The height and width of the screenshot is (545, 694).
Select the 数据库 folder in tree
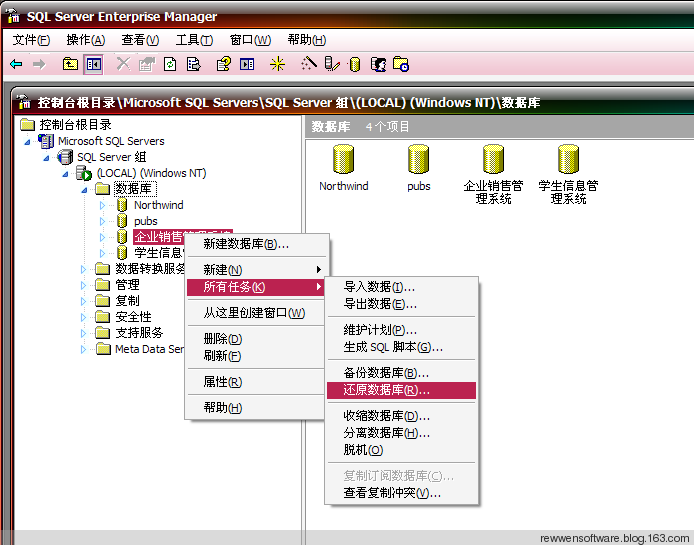click(x=135, y=189)
